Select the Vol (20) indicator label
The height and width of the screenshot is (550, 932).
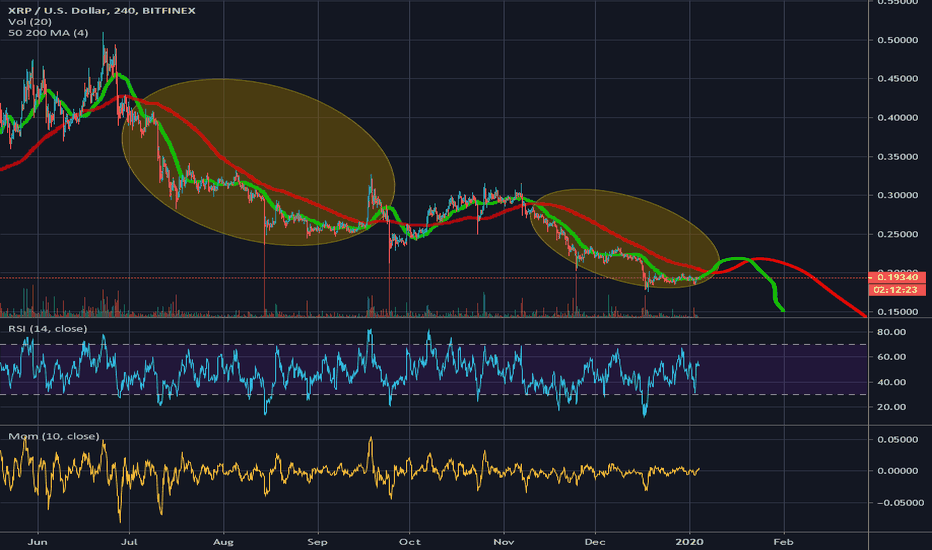30,22
